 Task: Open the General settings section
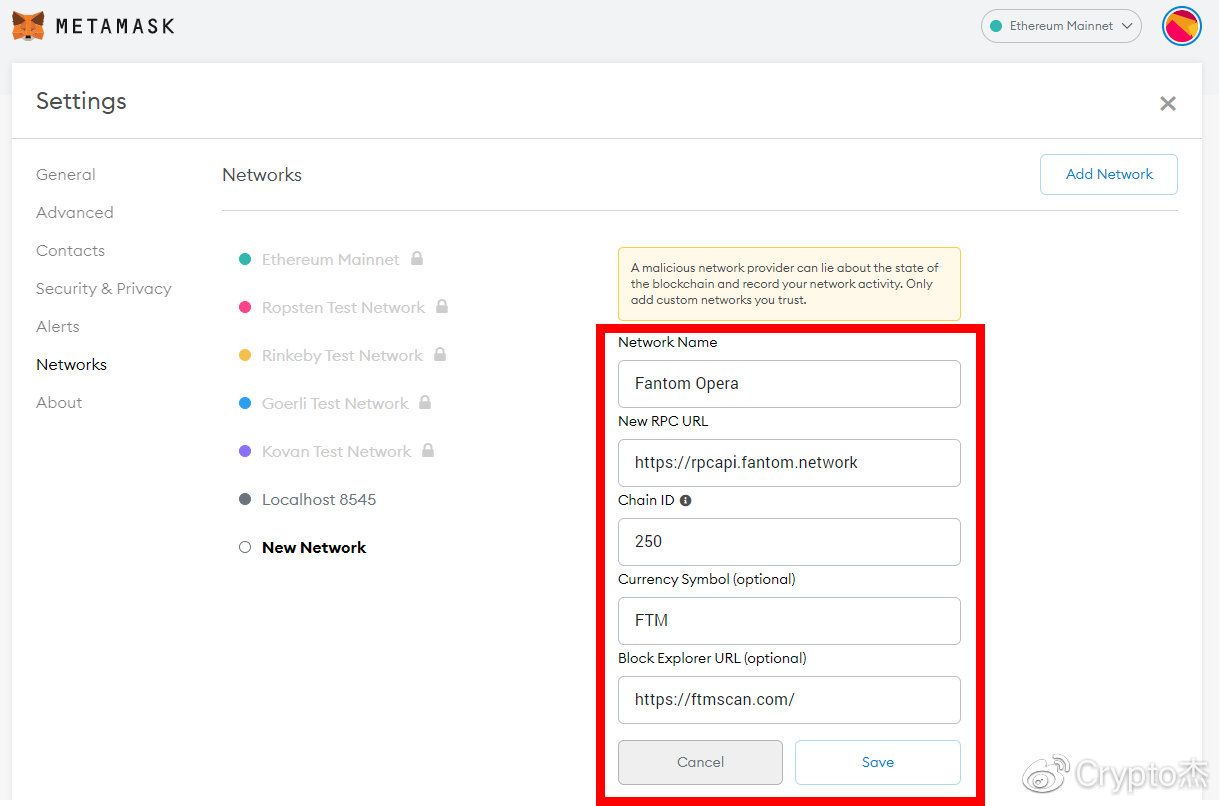click(66, 174)
